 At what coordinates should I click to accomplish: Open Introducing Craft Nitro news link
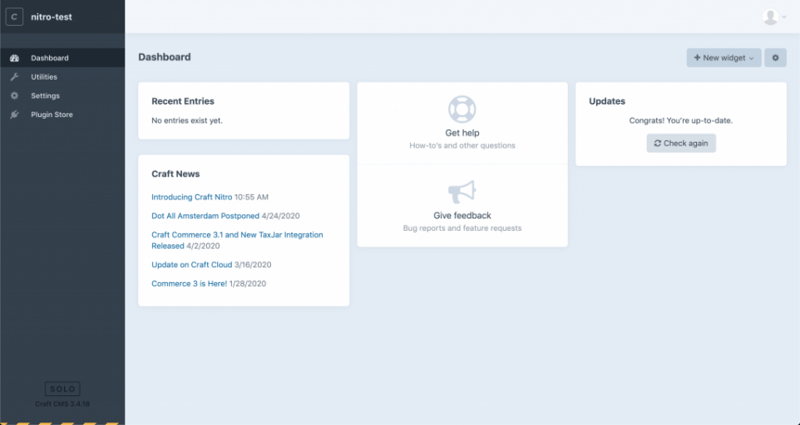point(191,197)
